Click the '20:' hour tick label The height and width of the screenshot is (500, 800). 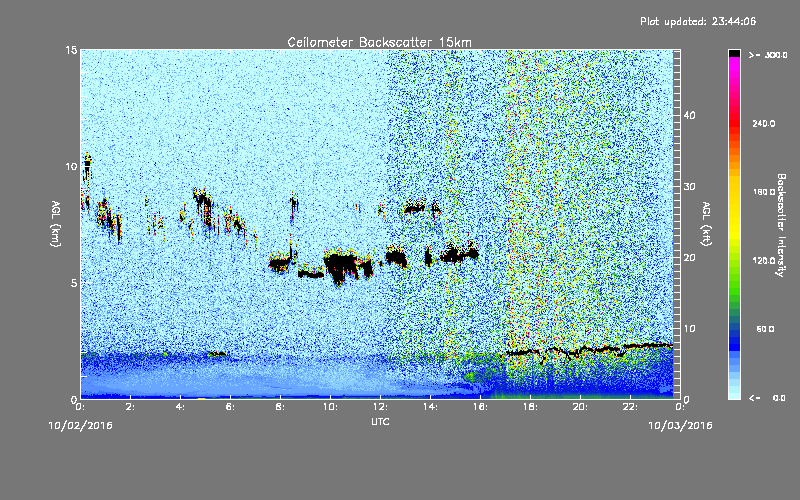coord(581,407)
